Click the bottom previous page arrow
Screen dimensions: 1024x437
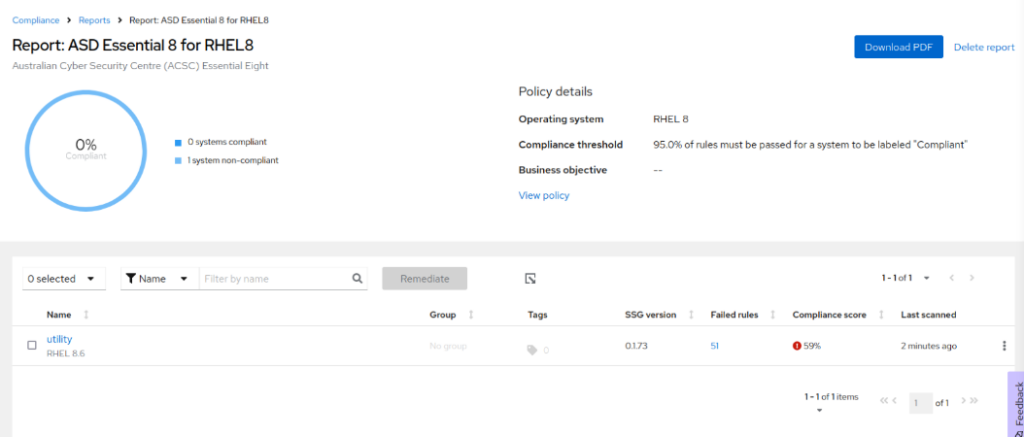(895, 401)
